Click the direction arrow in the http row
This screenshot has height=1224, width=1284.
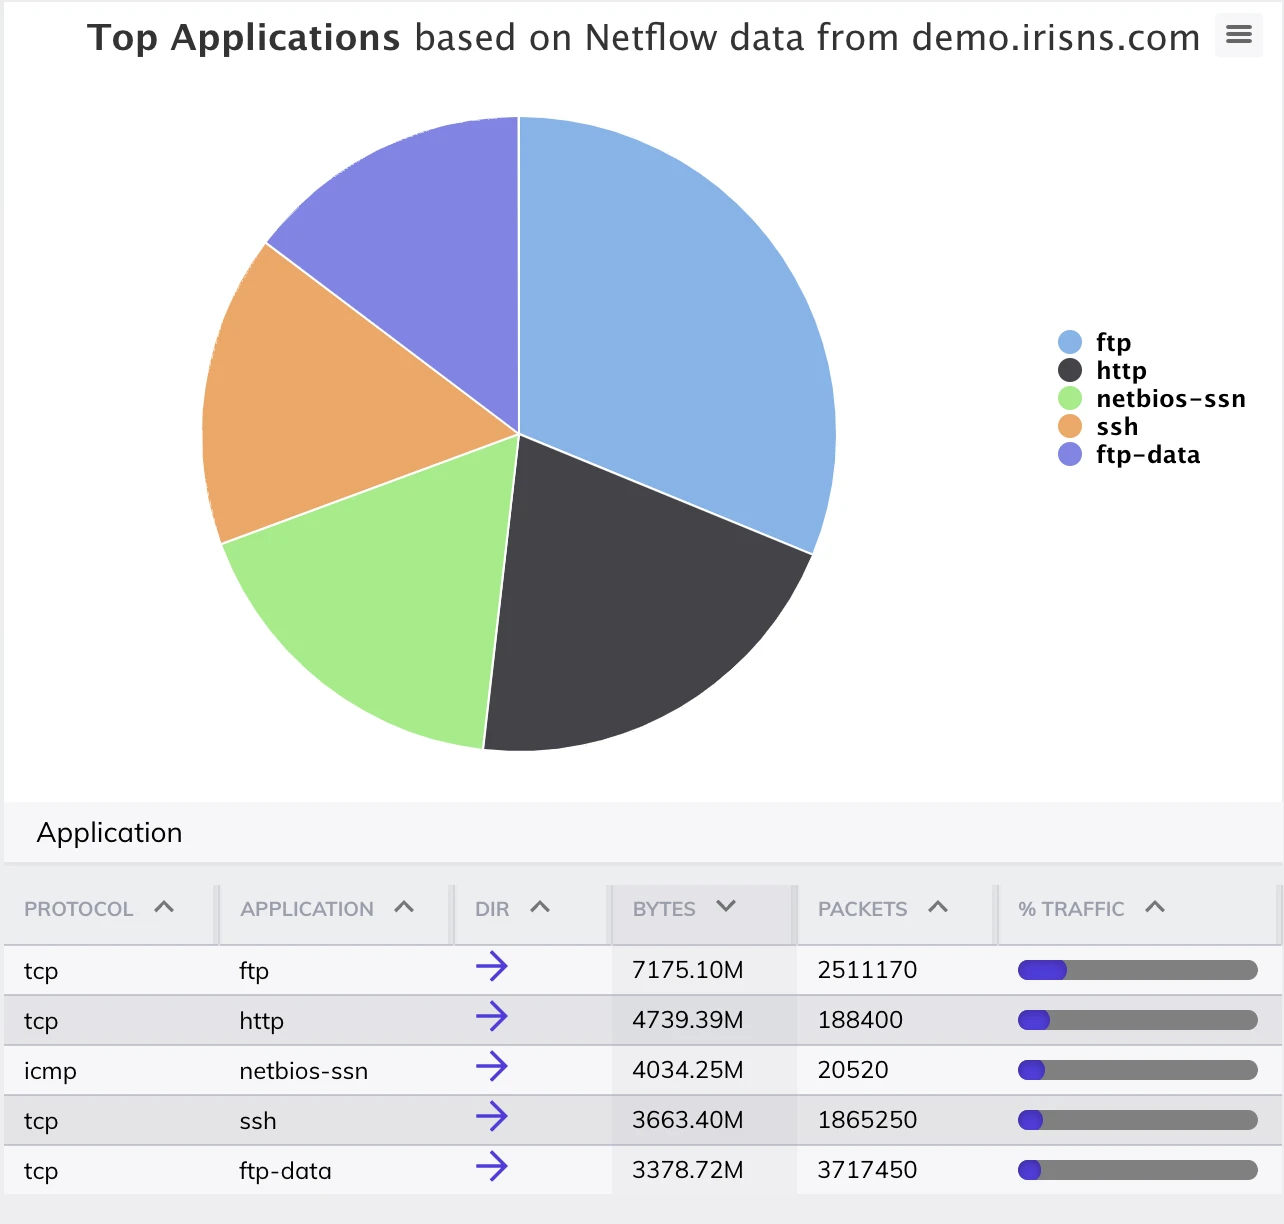[x=491, y=1017]
